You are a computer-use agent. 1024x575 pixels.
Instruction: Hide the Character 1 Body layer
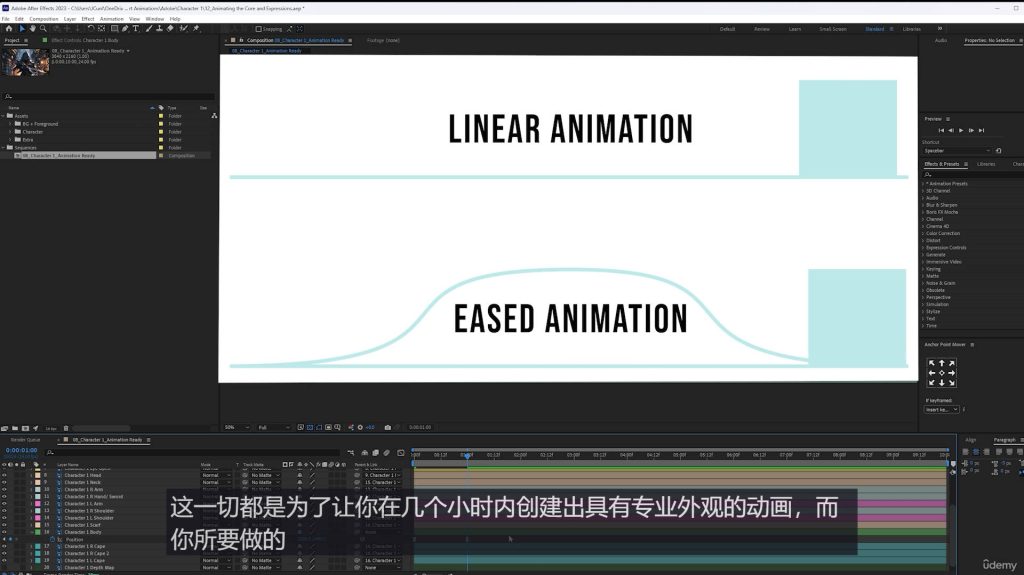(x=4, y=532)
